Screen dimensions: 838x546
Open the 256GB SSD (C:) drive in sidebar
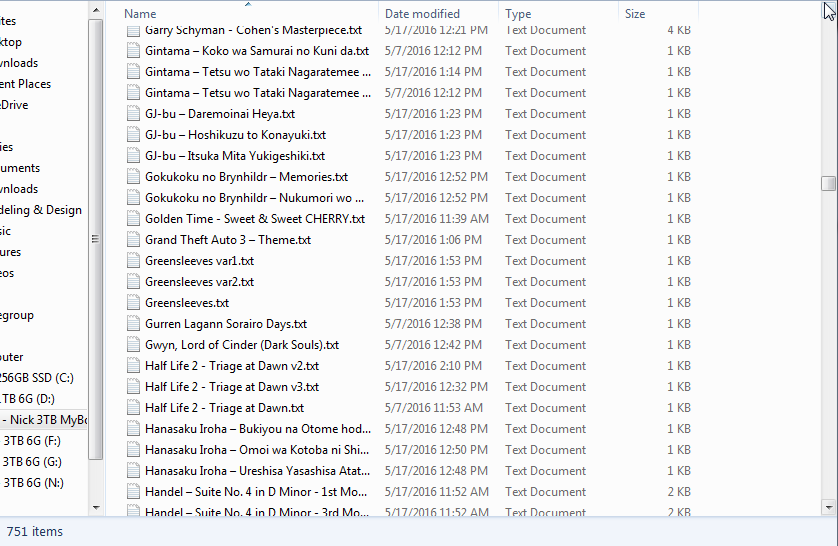36,378
